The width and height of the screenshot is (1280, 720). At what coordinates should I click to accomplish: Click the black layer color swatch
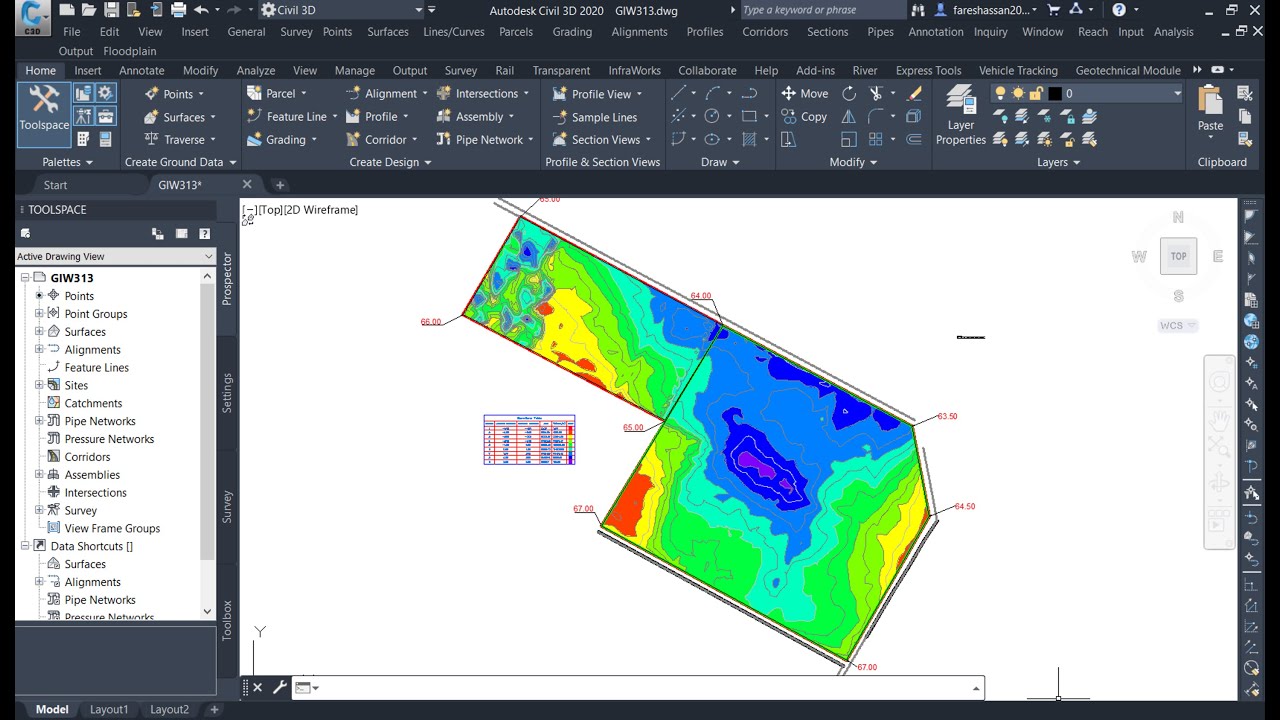point(1054,93)
